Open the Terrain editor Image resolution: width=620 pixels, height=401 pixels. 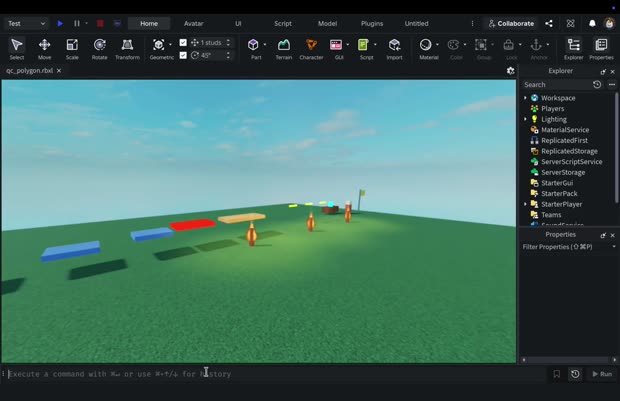click(x=284, y=49)
